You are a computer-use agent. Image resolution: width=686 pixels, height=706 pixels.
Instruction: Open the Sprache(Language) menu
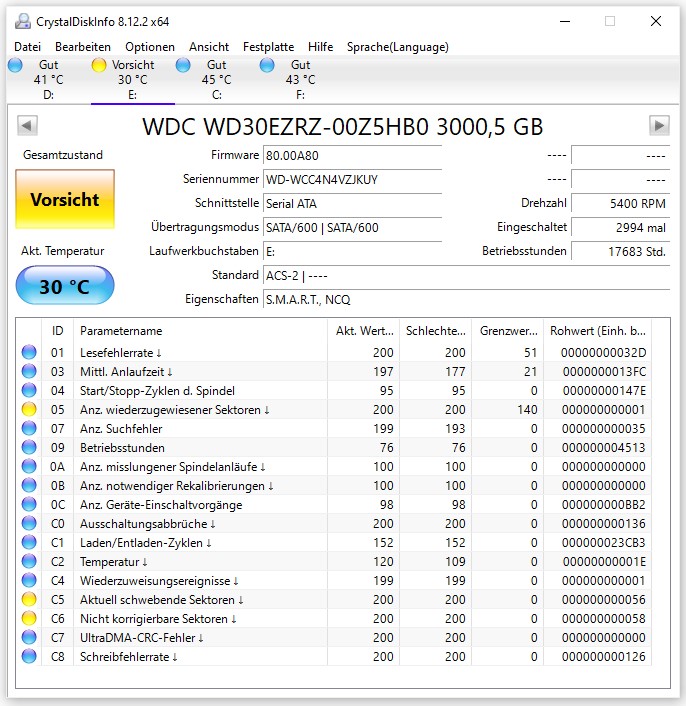coord(397,47)
